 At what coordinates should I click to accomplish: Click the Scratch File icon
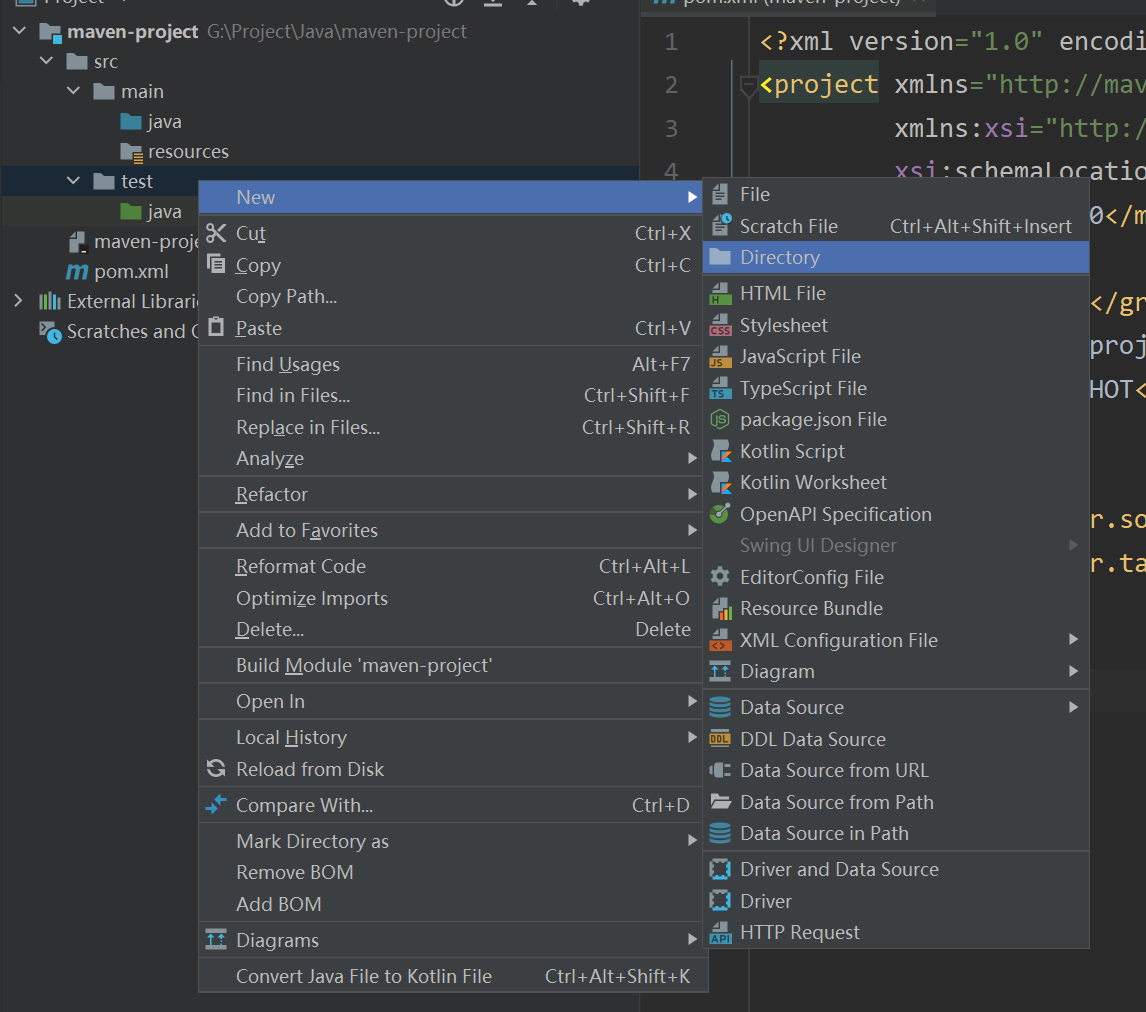click(721, 226)
